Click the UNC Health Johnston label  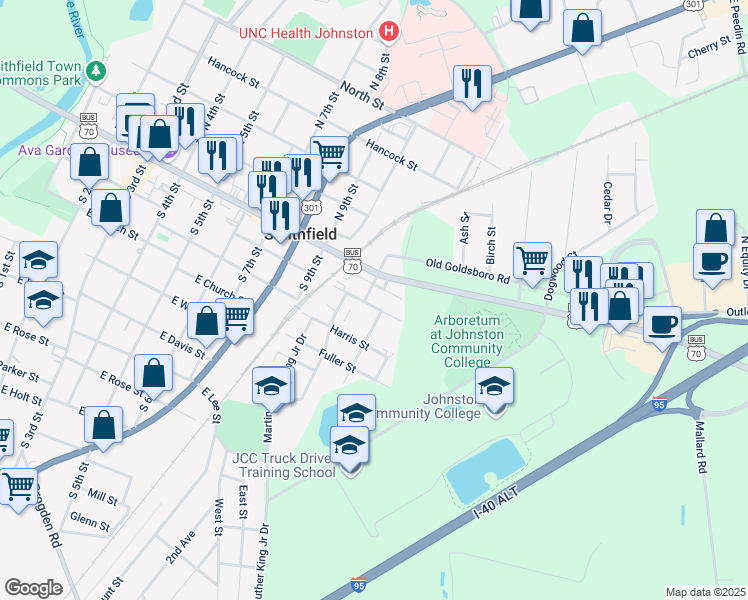pos(306,33)
